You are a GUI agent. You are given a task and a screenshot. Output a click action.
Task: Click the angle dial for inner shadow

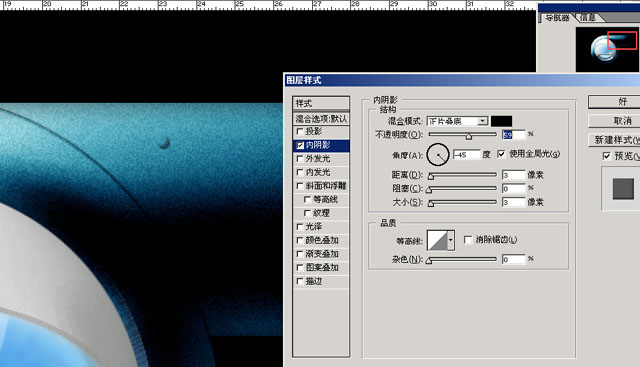coord(438,155)
